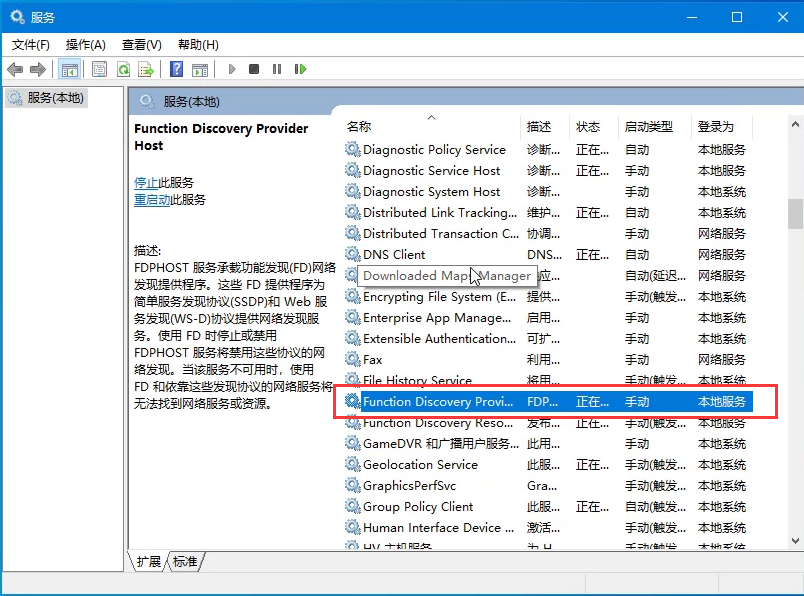Click the Back arrow toolbar icon

(x=15, y=69)
